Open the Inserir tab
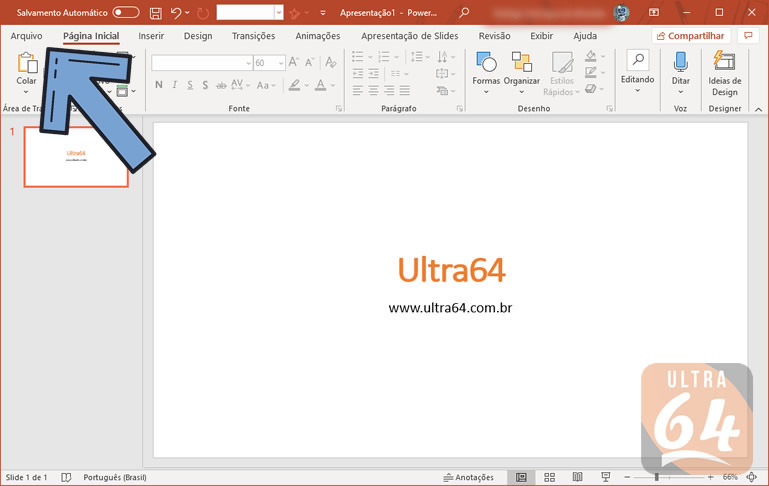 151,36
